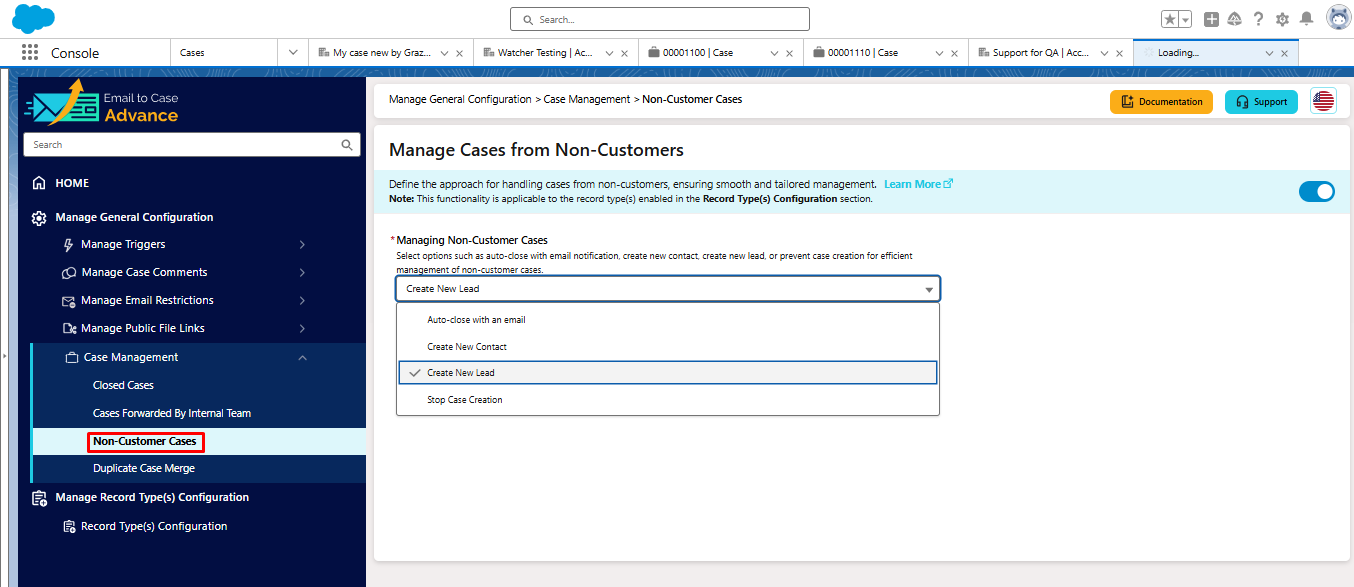Screen dimensions: 1354x587
Task: Select Stop Case Creation option
Action: tap(668, 400)
